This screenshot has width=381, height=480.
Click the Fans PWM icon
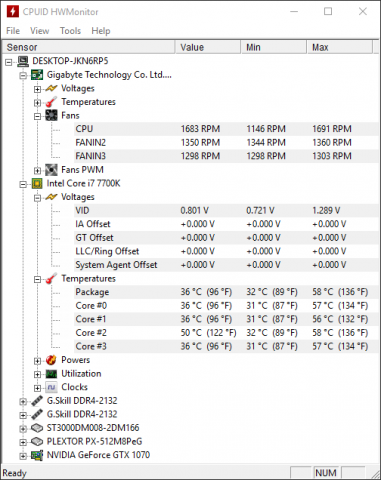point(51,170)
